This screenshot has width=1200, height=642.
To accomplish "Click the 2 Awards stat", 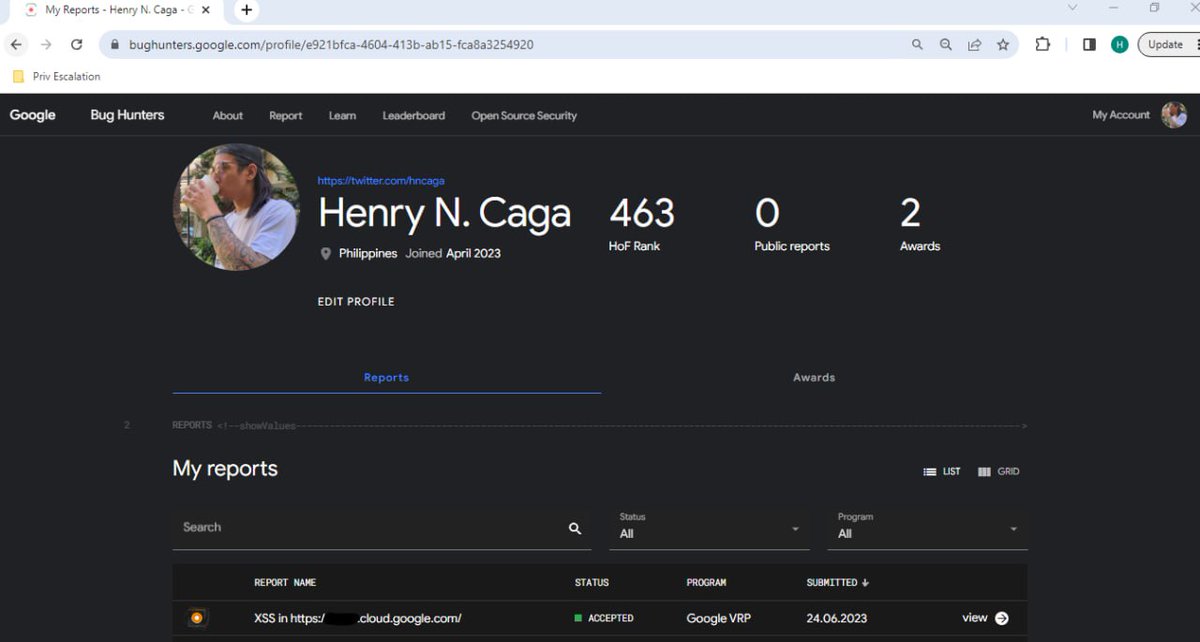I will pyautogui.click(x=920, y=223).
